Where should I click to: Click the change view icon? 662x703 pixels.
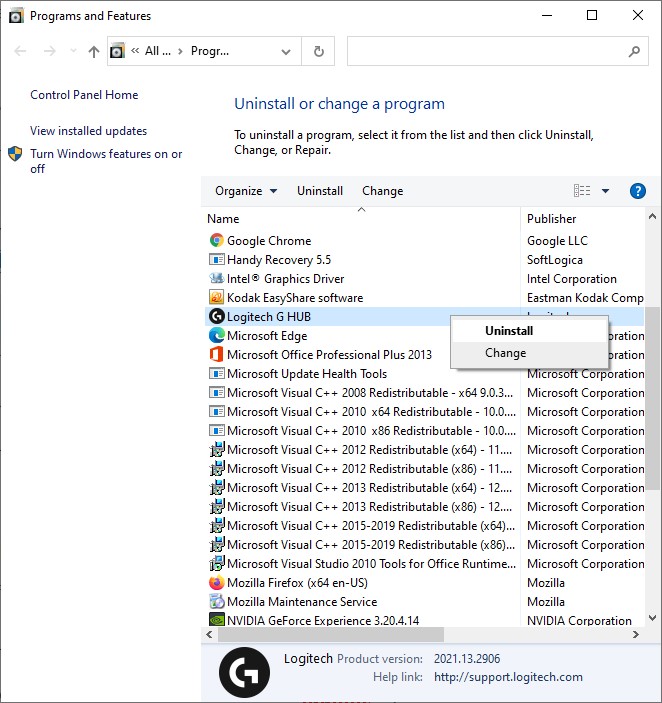(582, 191)
